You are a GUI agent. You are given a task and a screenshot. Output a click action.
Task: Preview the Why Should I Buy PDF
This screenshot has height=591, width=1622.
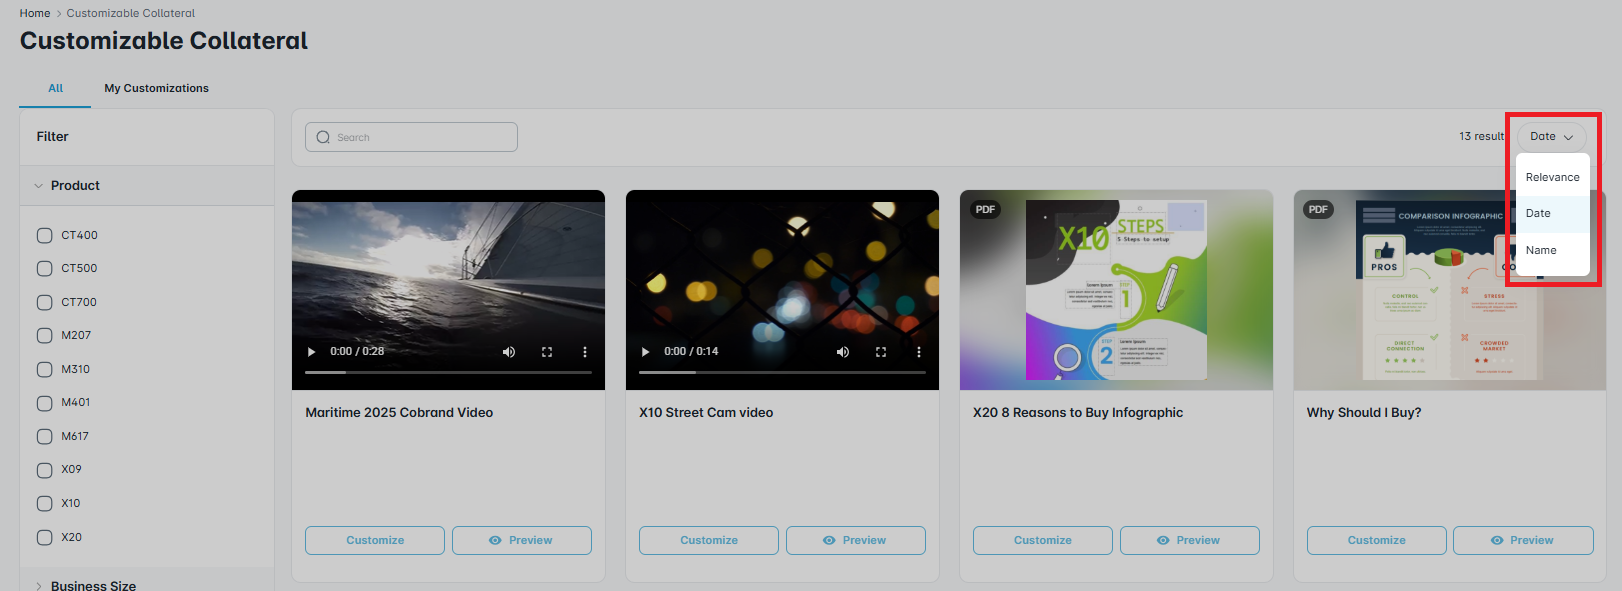pos(1522,540)
